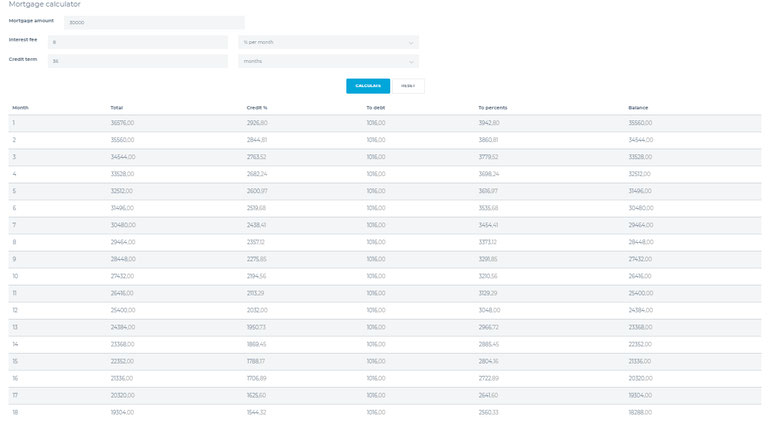The height and width of the screenshot is (421, 768).
Task: Click Balance value in month 2 row
Action: pyautogui.click(x=641, y=140)
